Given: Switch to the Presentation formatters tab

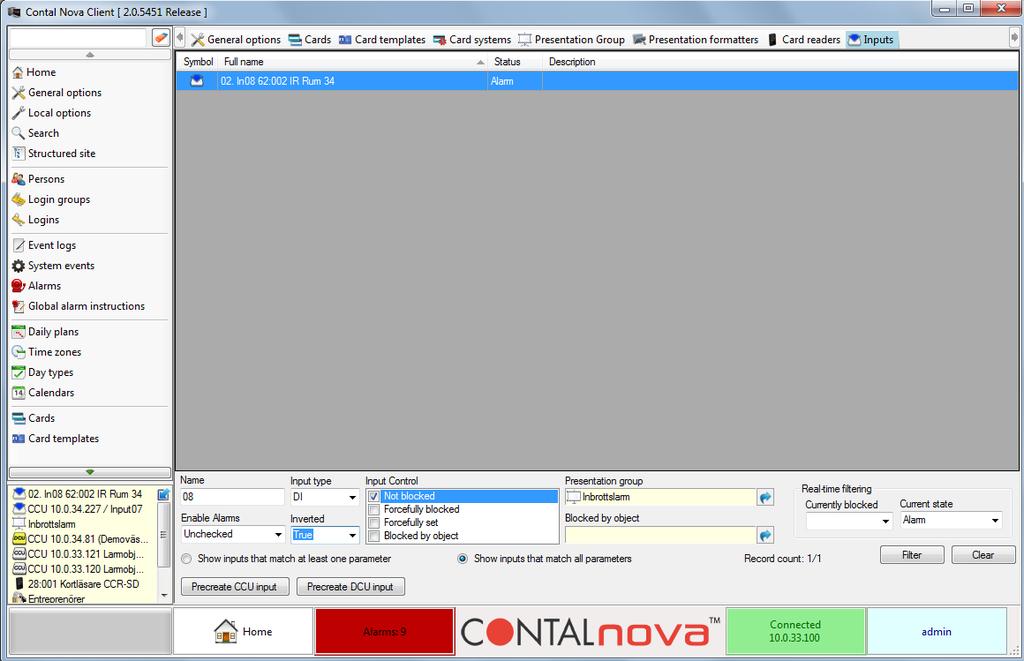Looking at the screenshot, I should point(696,39).
